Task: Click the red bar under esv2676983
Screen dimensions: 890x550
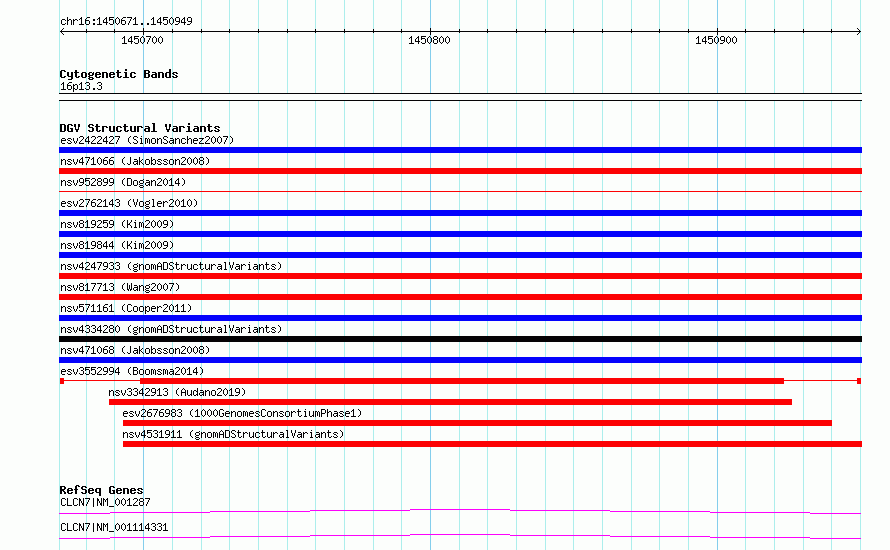Action: click(477, 423)
